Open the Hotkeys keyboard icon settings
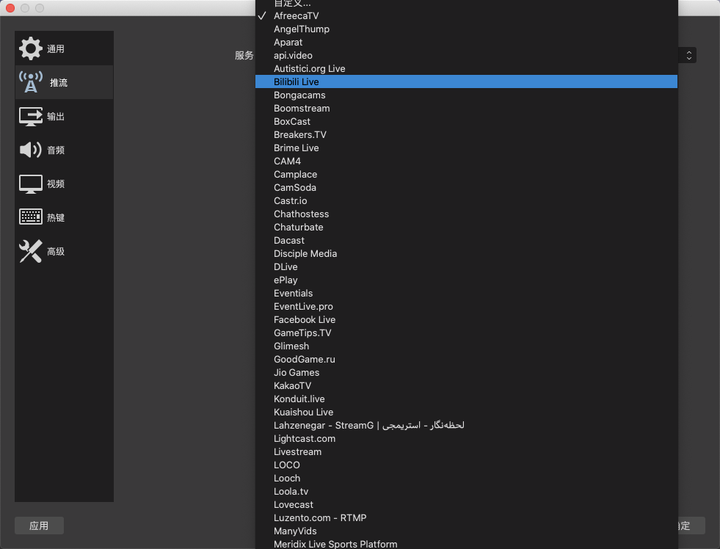Screen dimensions: 720x549 pyautogui.click(x=30, y=217)
